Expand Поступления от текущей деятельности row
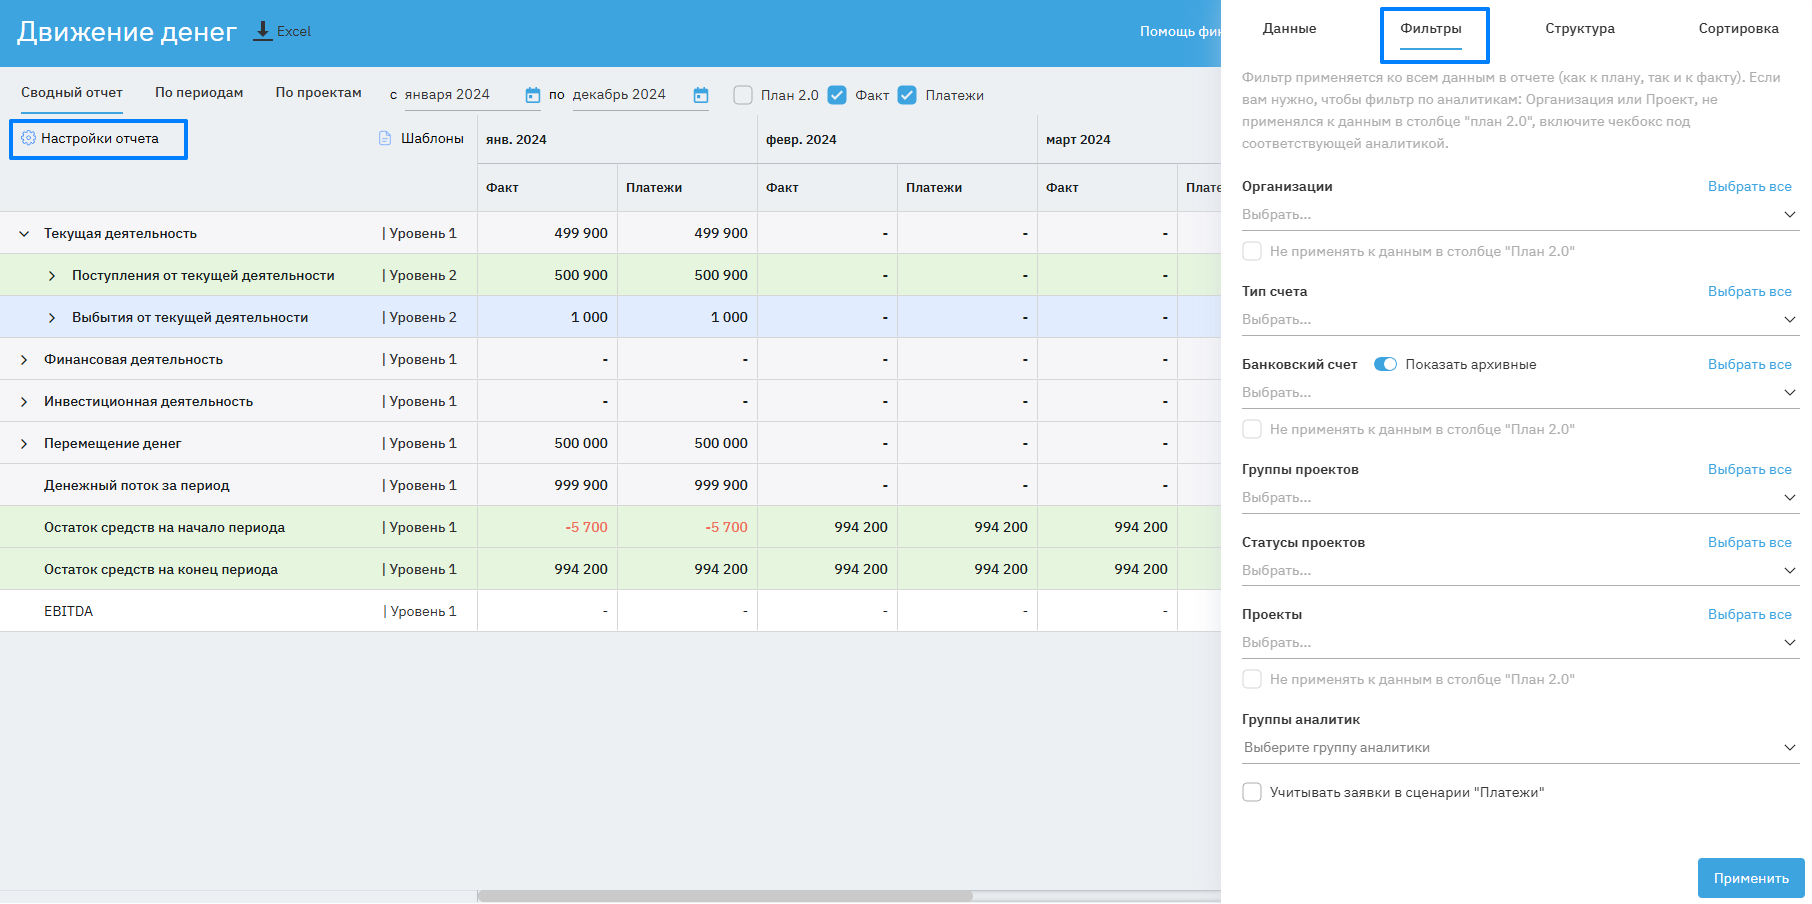 click(52, 276)
